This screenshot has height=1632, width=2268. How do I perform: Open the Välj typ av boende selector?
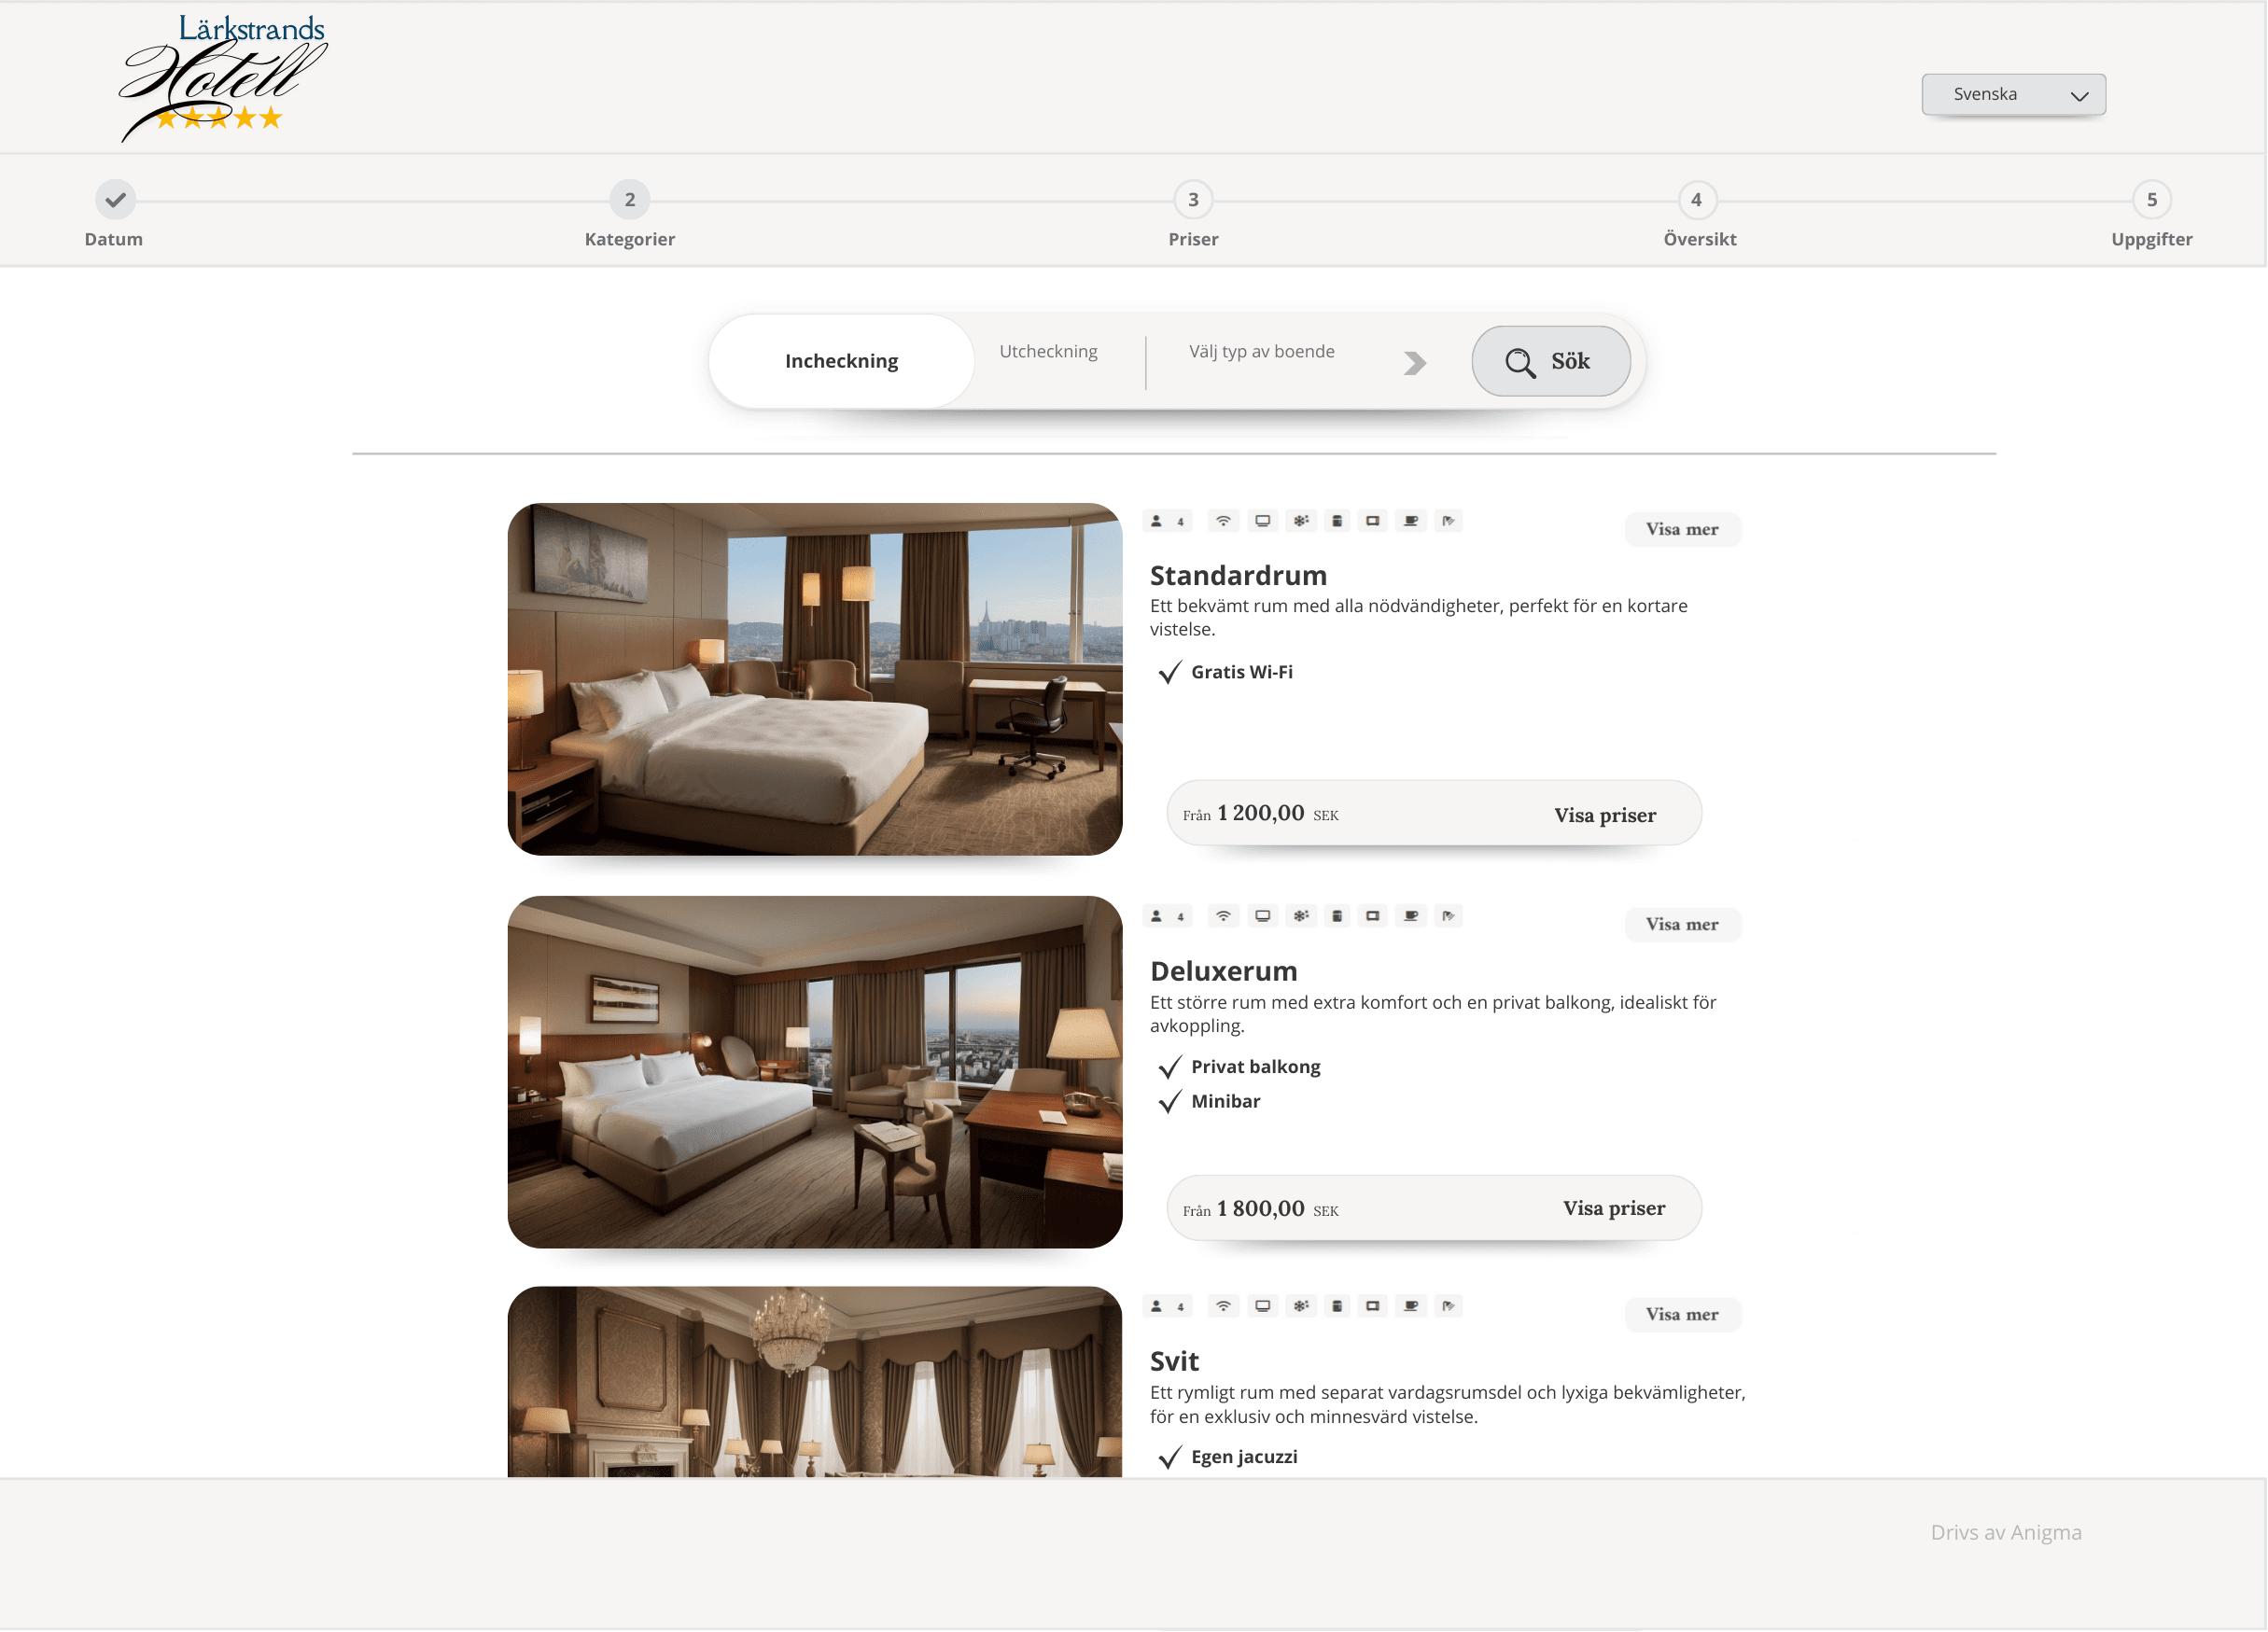point(1261,352)
